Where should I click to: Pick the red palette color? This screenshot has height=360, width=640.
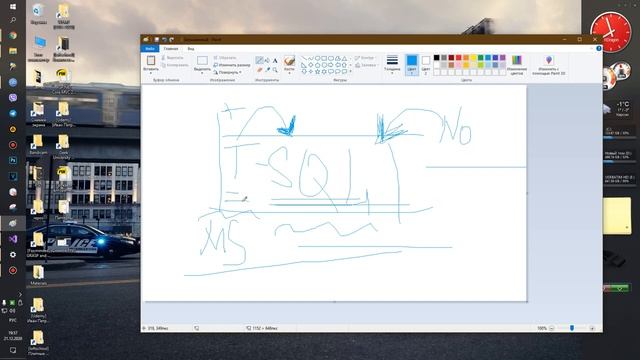click(458, 58)
